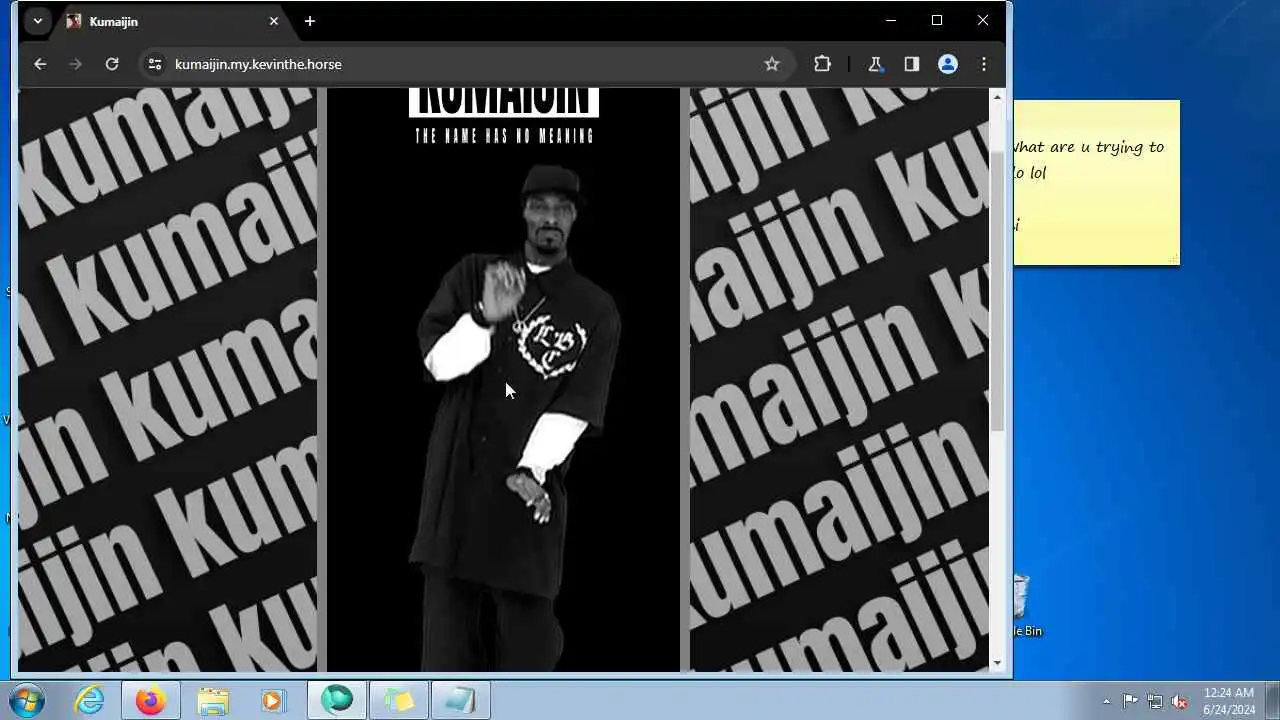The height and width of the screenshot is (720, 1280).
Task: Open the Recycle Bin desktop icon
Action: point(1025,605)
